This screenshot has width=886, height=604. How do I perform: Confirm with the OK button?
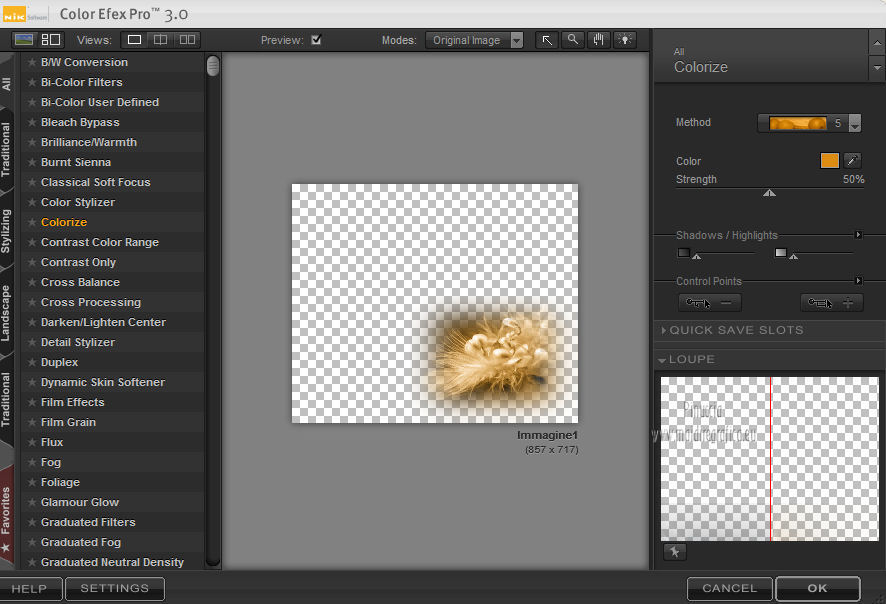coord(818,589)
